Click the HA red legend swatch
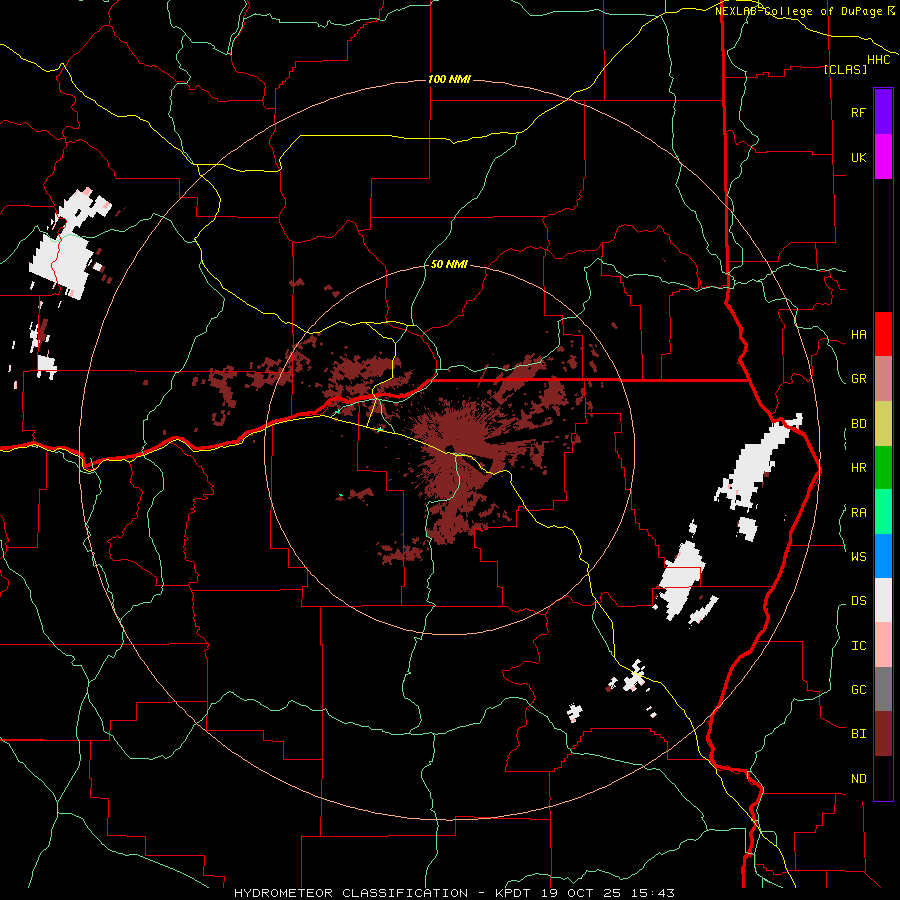 coord(883,334)
